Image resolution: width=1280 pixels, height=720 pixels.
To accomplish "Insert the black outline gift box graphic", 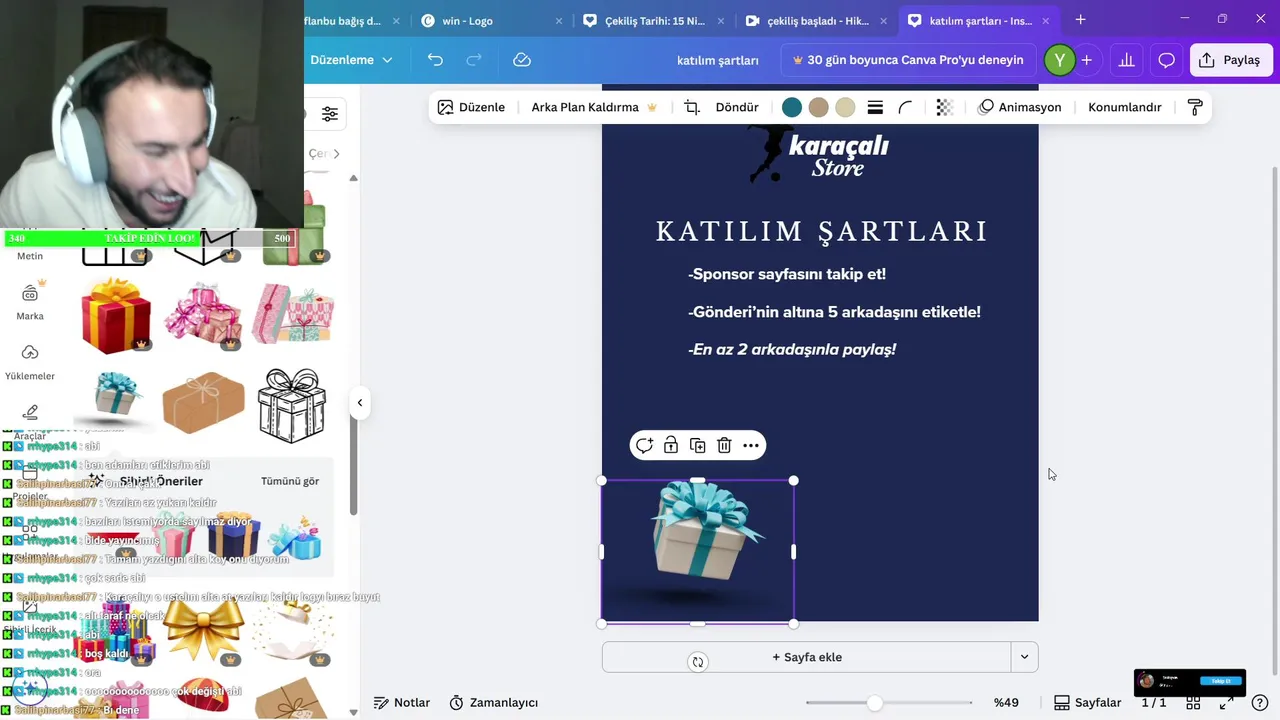I will point(292,405).
